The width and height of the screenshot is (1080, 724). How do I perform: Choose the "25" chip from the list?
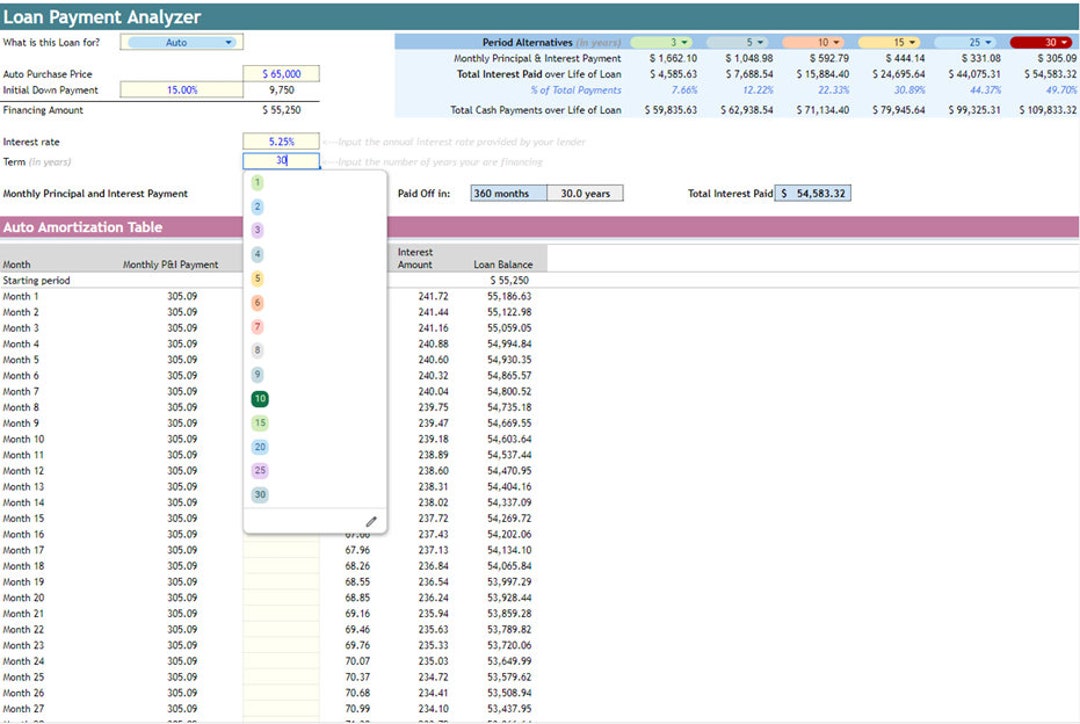(259, 470)
